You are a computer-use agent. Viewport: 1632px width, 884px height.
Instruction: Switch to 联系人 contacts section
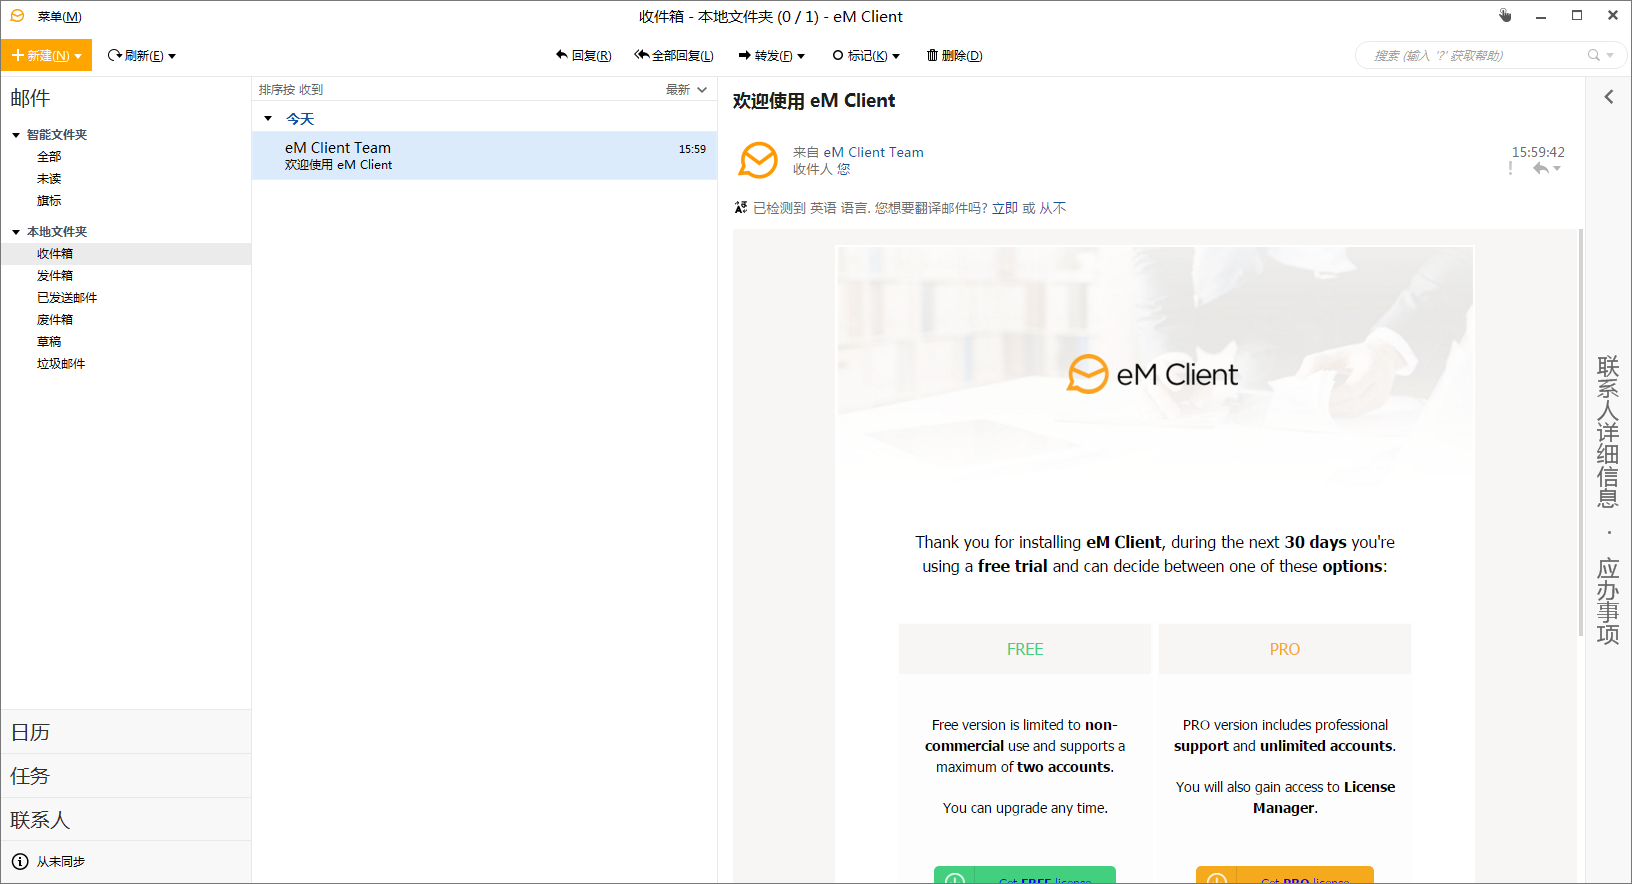pos(126,820)
